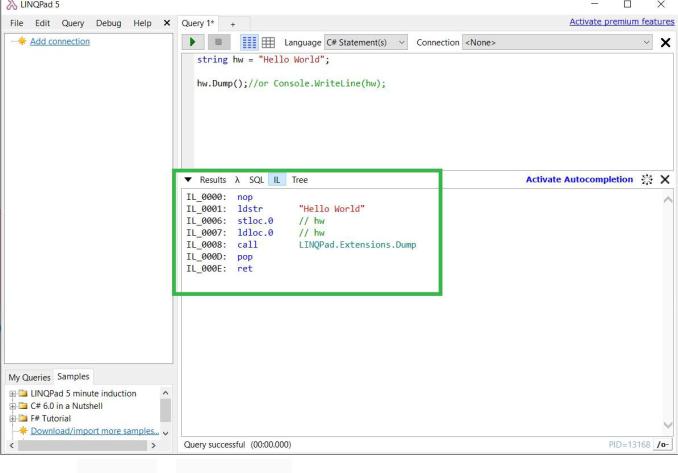Open the Language dropdown
Image resolution: width=678 pixels, height=473 pixels.
(366, 42)
